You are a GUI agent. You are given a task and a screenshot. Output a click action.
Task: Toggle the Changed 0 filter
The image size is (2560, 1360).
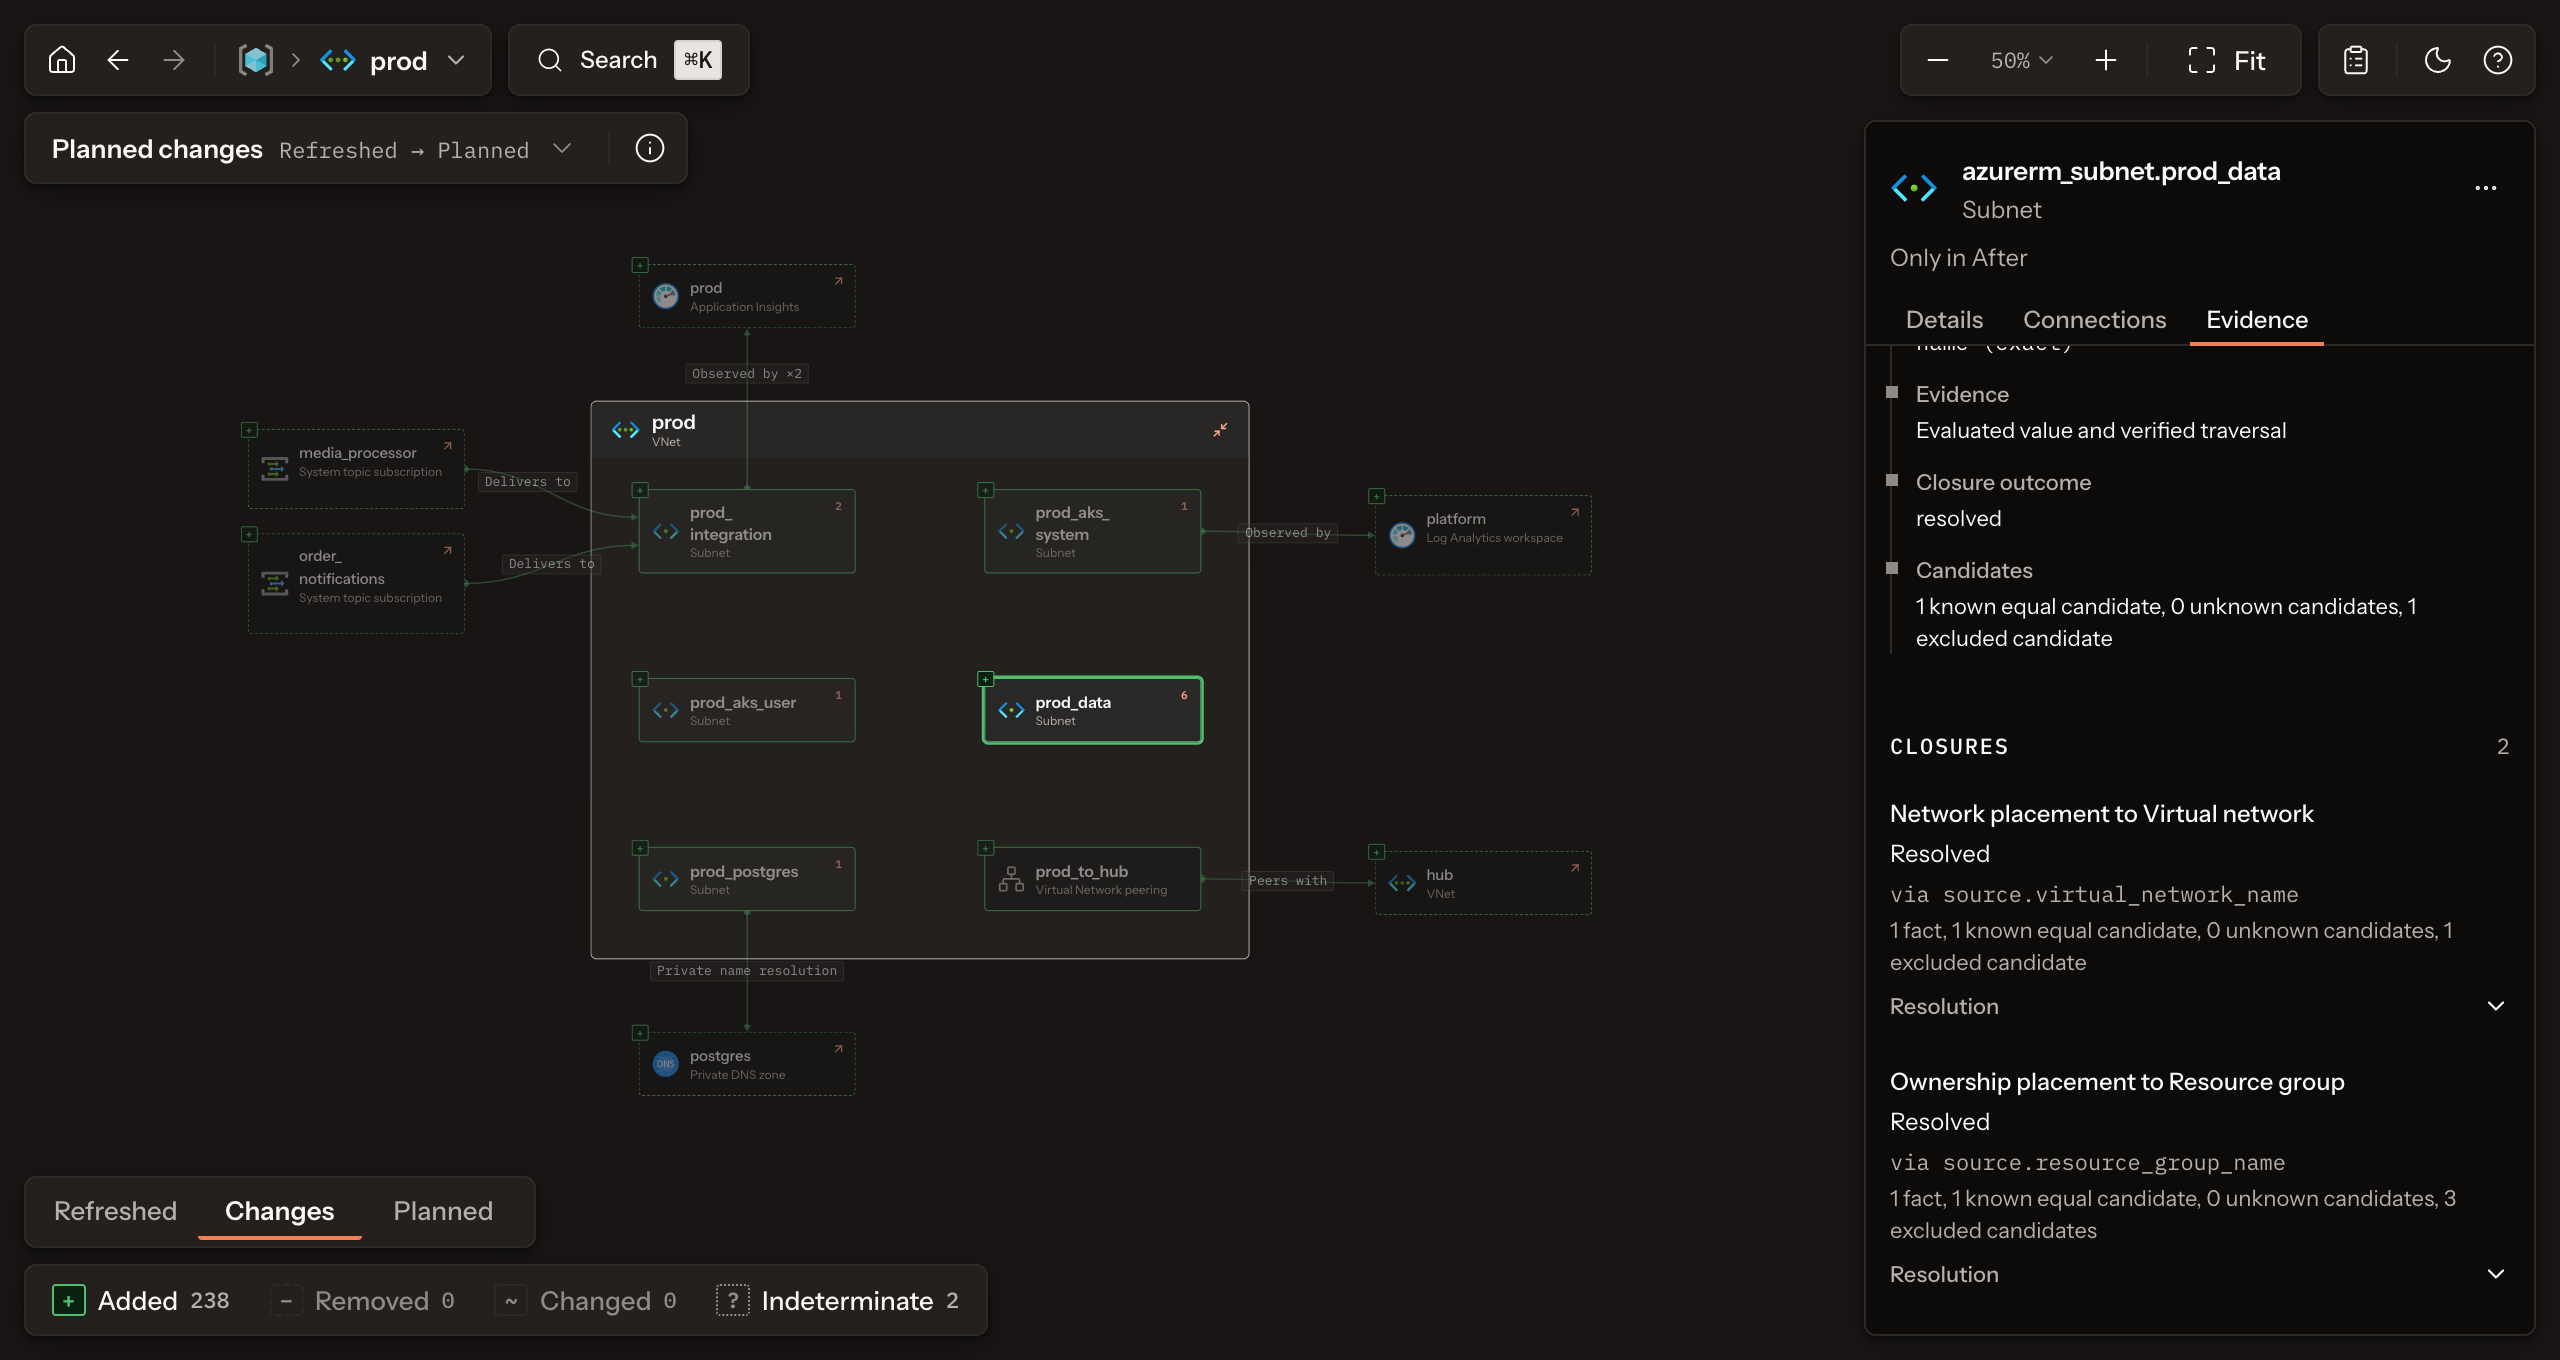click(587, 1300)
